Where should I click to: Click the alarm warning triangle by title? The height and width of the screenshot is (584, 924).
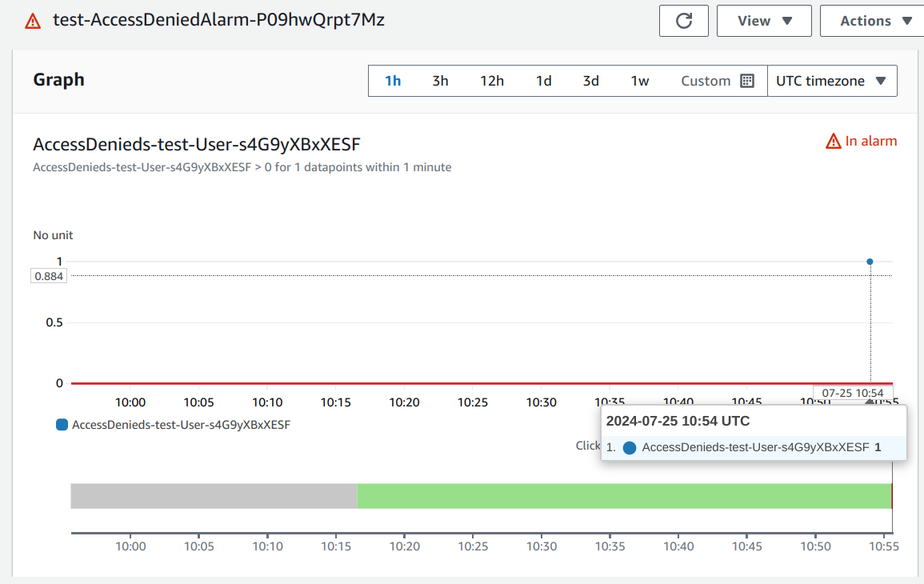(33, 21)
